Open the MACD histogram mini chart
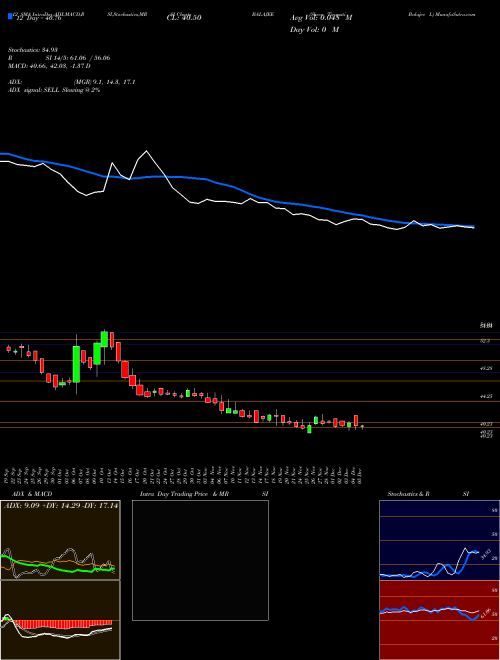500x660 pixels. pos(60,620)
